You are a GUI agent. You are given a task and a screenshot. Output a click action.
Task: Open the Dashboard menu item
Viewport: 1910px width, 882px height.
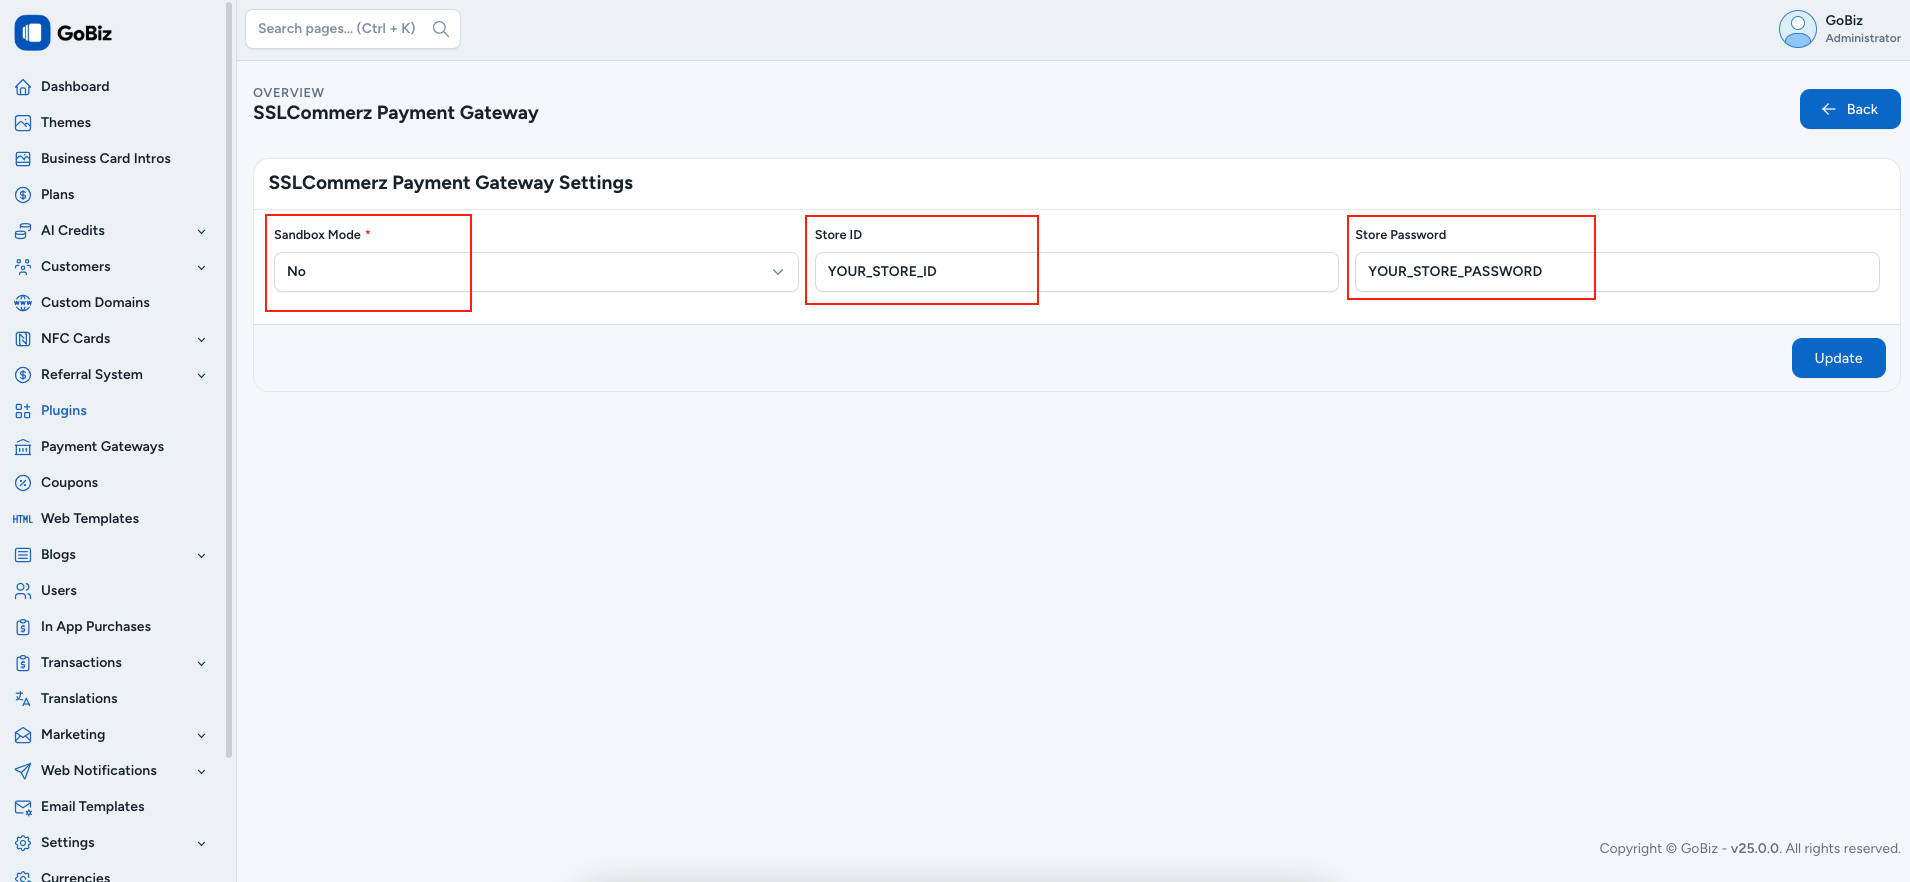pos(112,87)
